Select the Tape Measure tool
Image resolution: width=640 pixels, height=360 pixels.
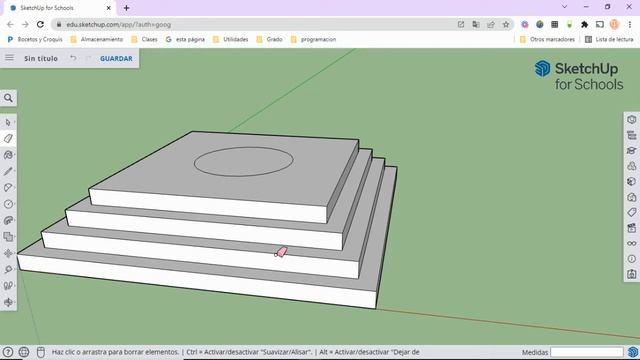pyautogui.click(x=8, y=269)
